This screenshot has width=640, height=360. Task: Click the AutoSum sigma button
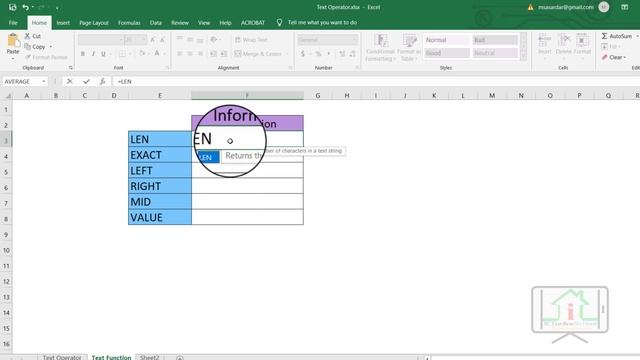coord(616,36)
